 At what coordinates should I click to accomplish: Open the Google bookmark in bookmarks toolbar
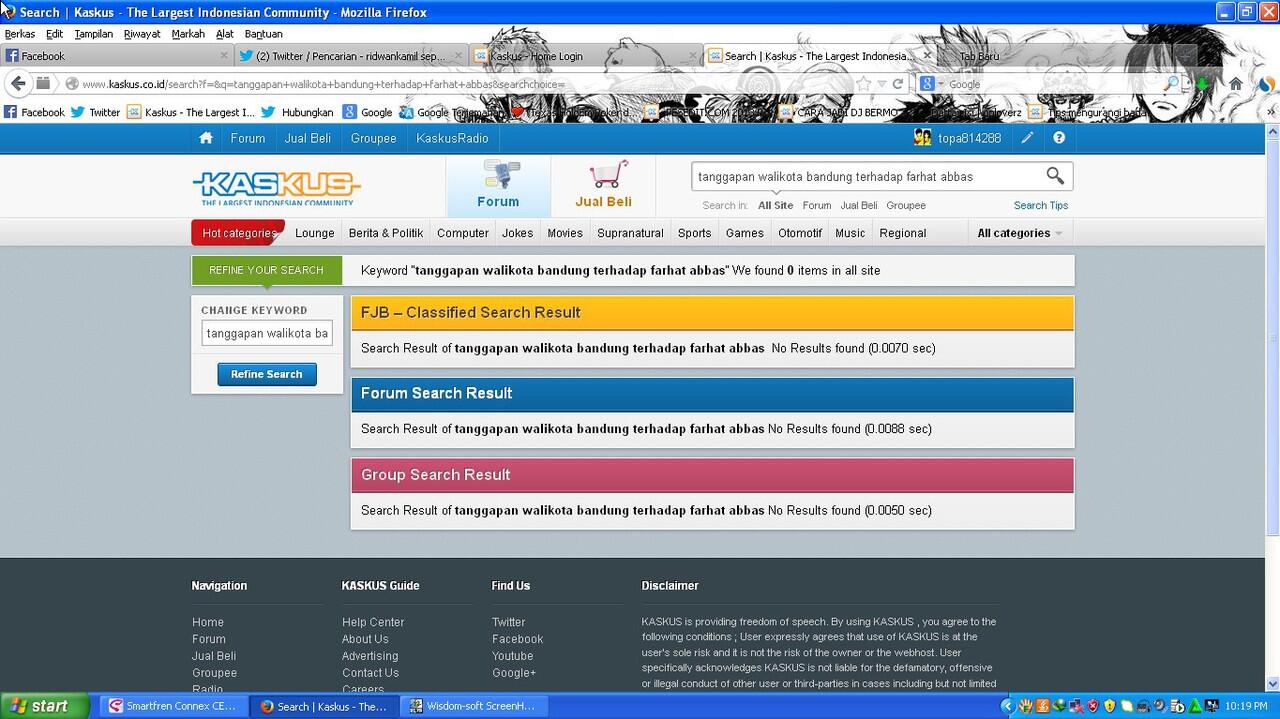tap(367, 112)
